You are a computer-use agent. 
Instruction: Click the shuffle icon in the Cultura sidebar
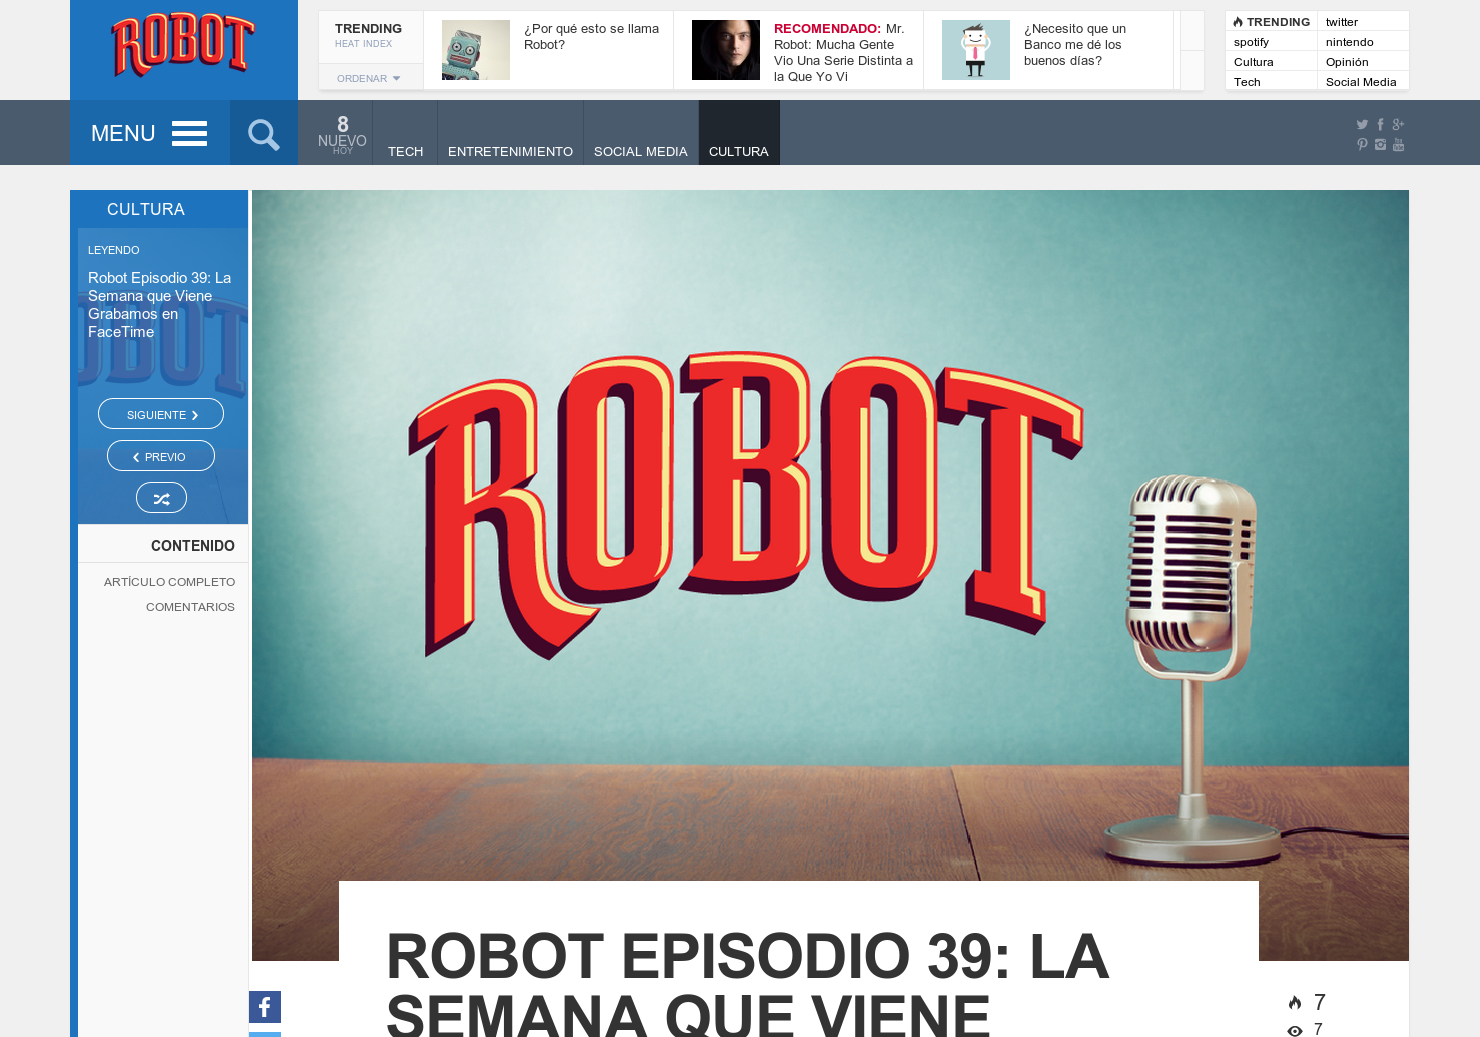(x=161, y=497)
